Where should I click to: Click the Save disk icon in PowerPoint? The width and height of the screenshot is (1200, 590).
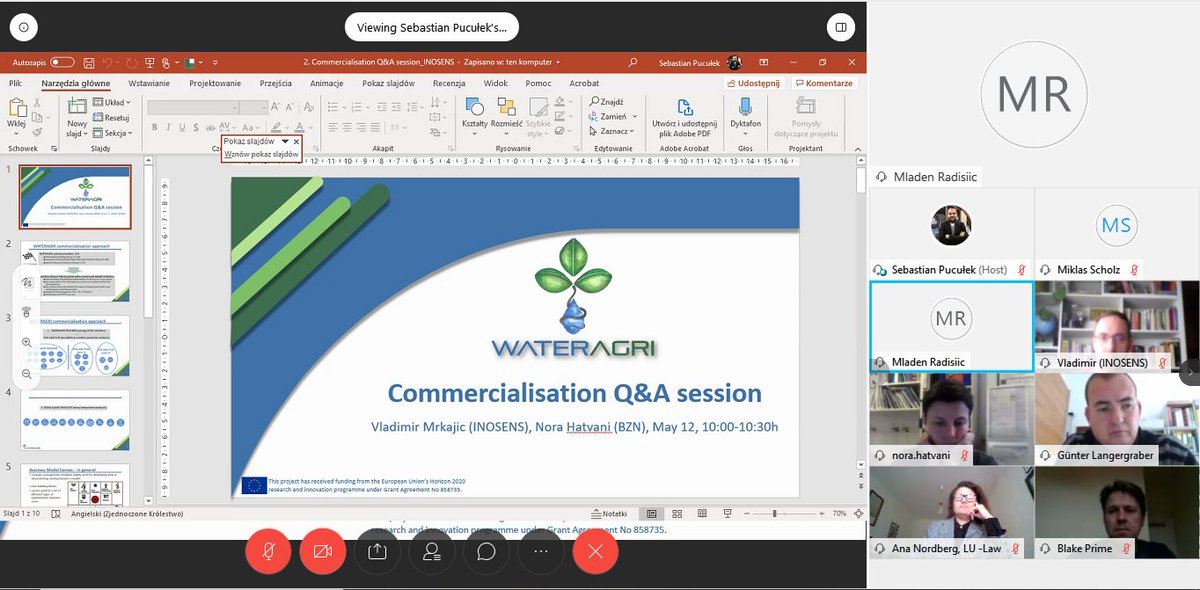point(87,62)
